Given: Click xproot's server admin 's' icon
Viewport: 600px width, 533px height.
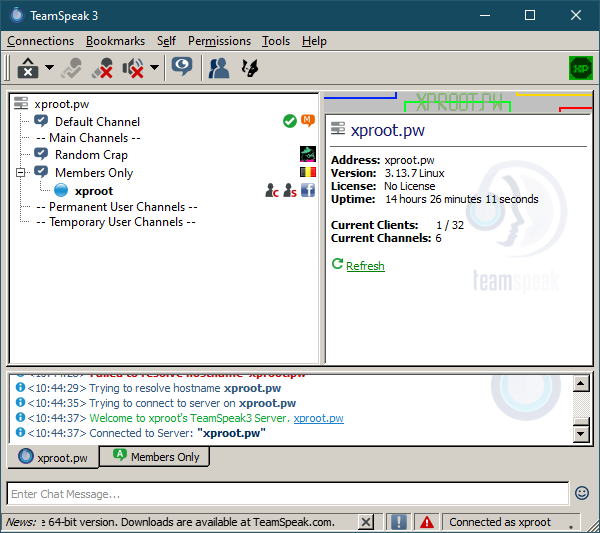Looking at the screenshot, I should (x=290, y=190).
